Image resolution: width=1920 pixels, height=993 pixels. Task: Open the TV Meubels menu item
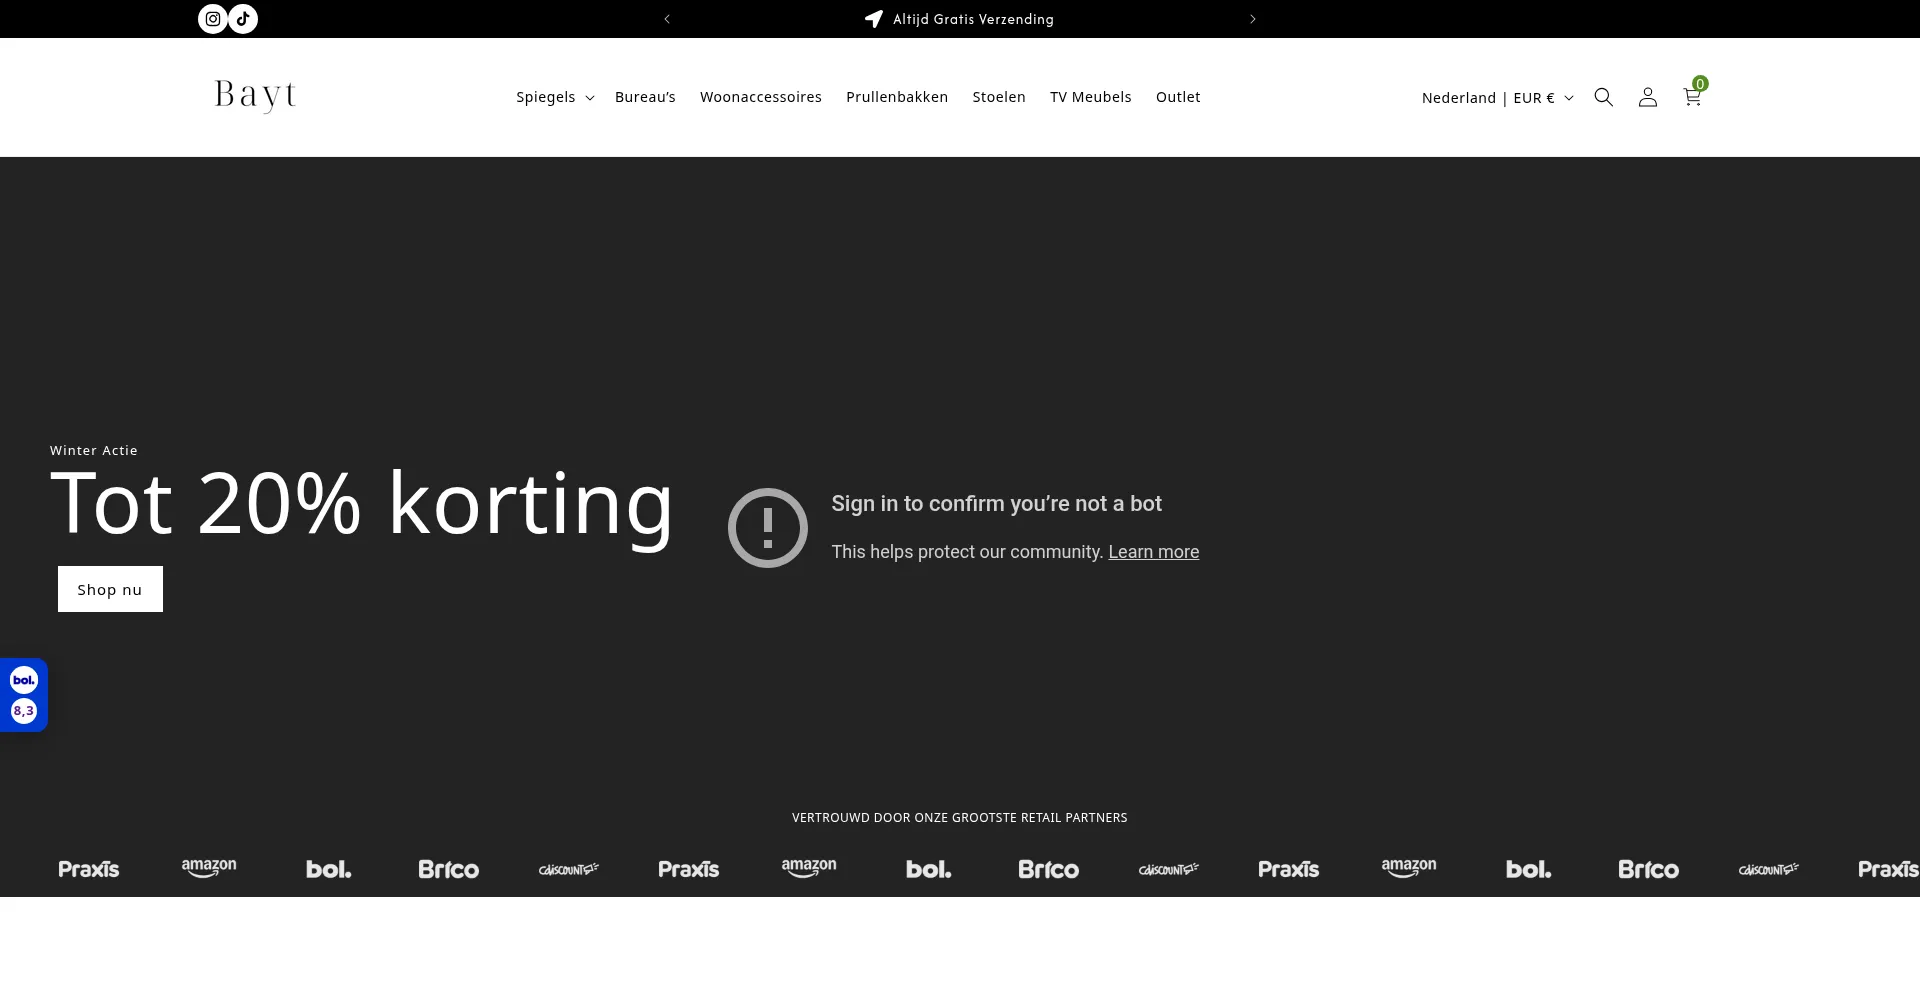click(x=1090, y=97)
